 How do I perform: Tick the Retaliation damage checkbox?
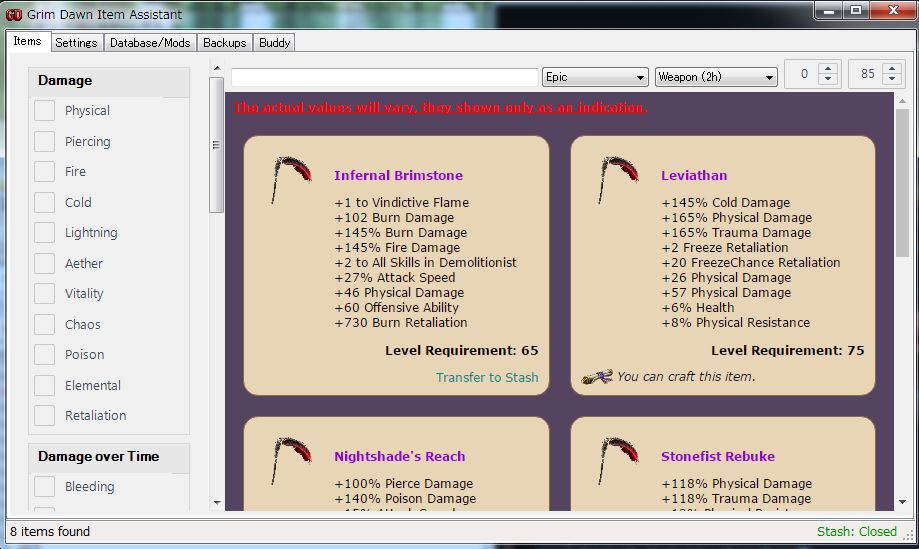point(45,415)
